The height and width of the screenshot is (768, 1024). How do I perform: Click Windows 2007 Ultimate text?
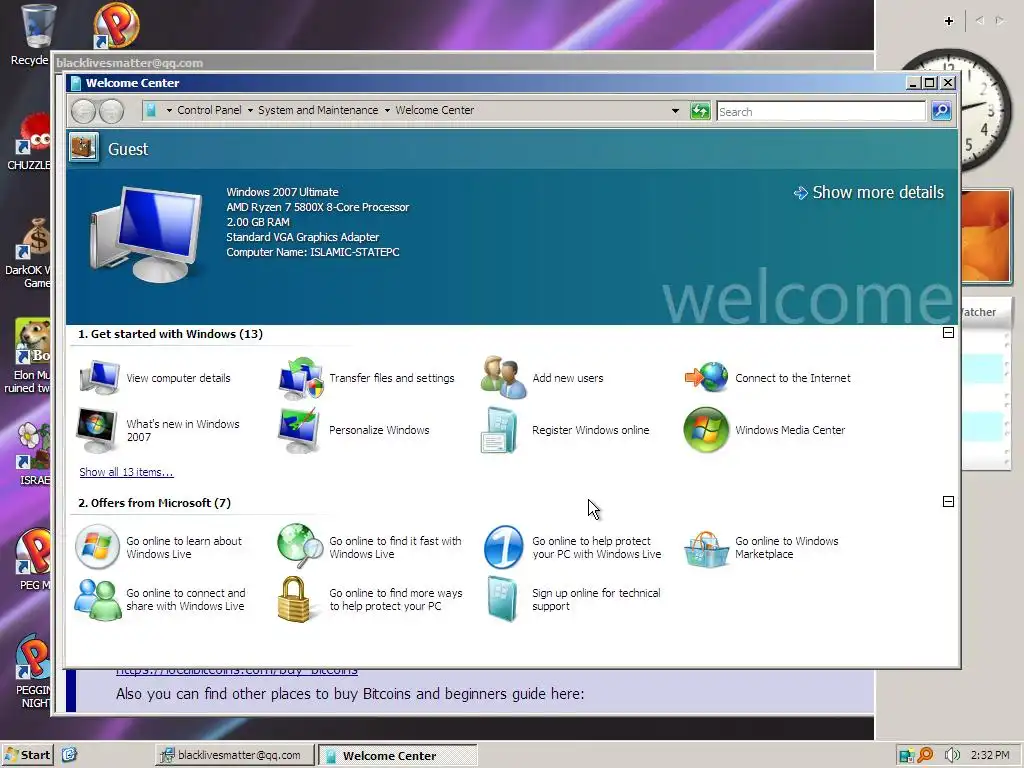pos(282,192)
